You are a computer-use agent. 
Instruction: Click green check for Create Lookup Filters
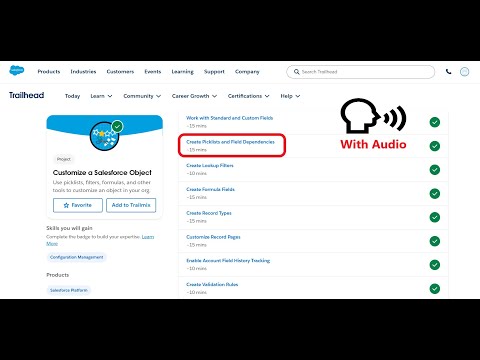click(x=435, y=170)
